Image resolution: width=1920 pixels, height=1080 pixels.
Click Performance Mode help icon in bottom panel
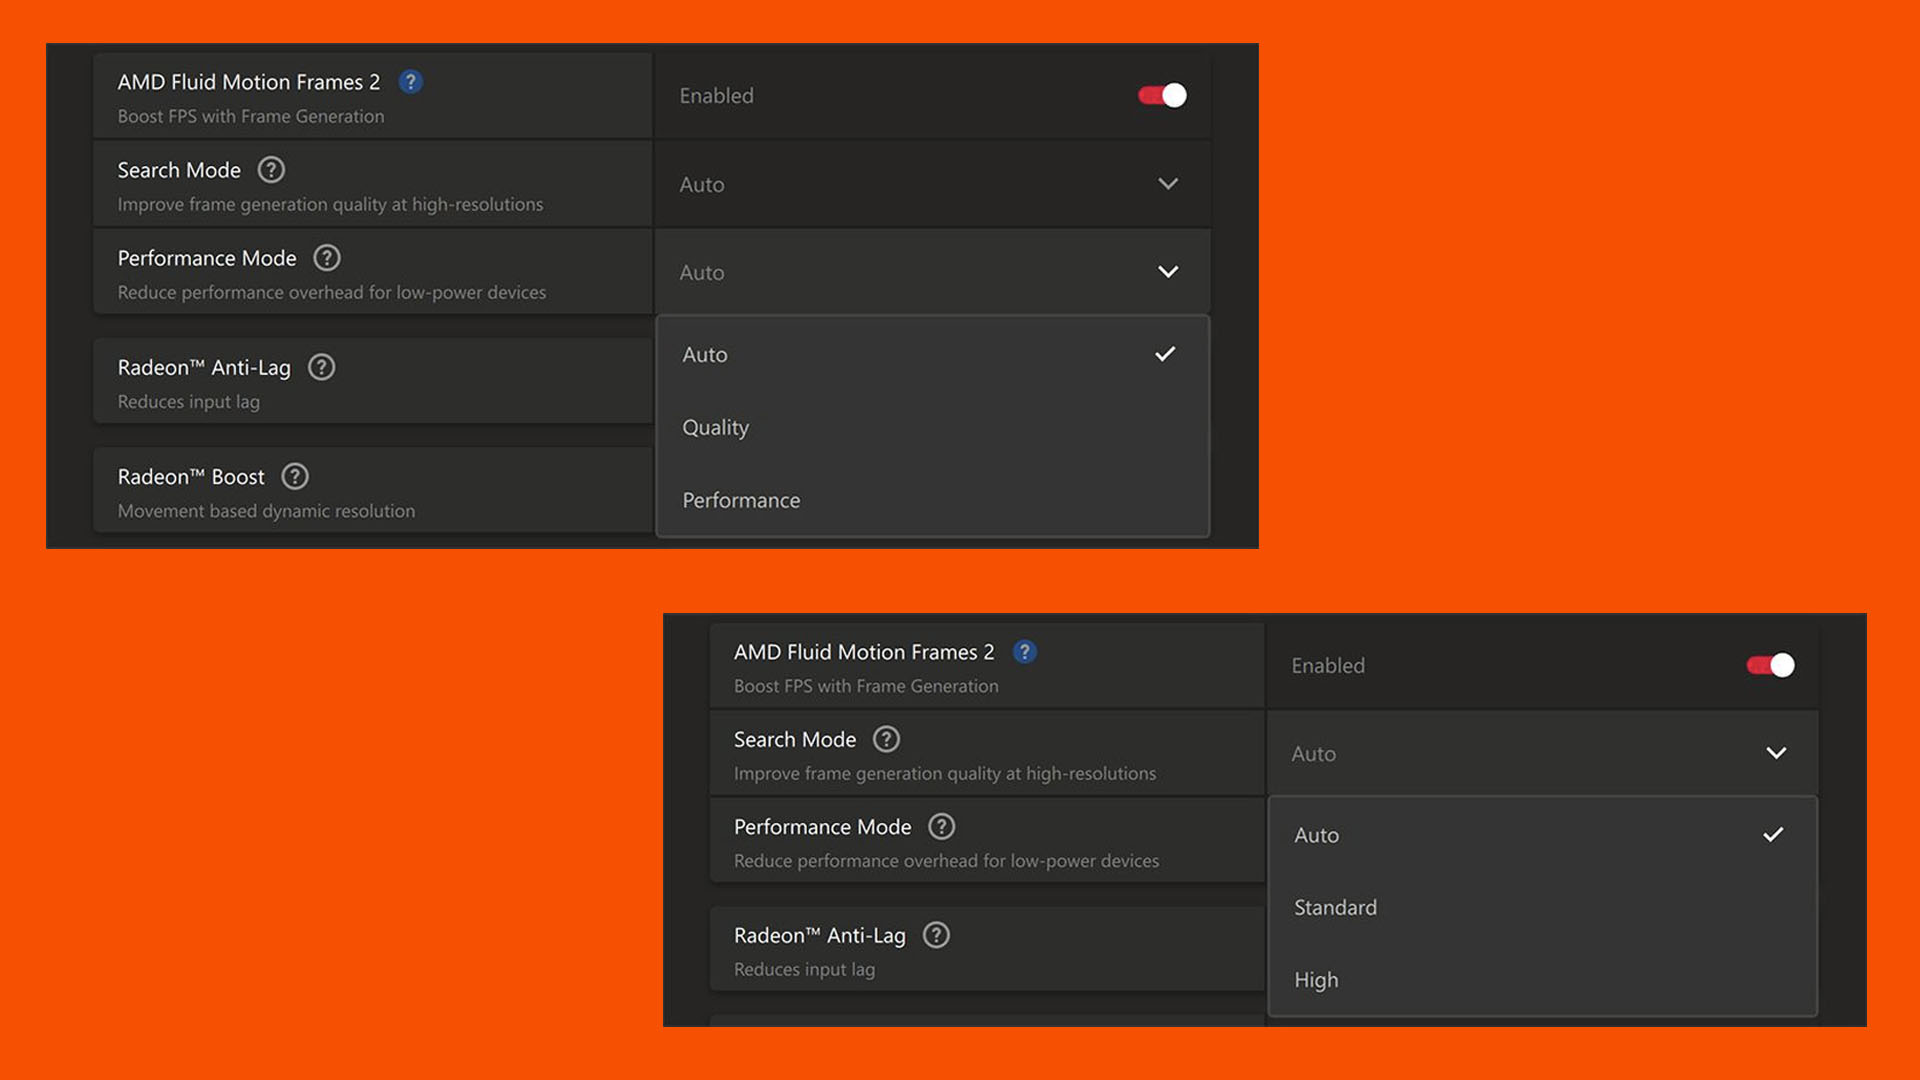click(941, 827)
